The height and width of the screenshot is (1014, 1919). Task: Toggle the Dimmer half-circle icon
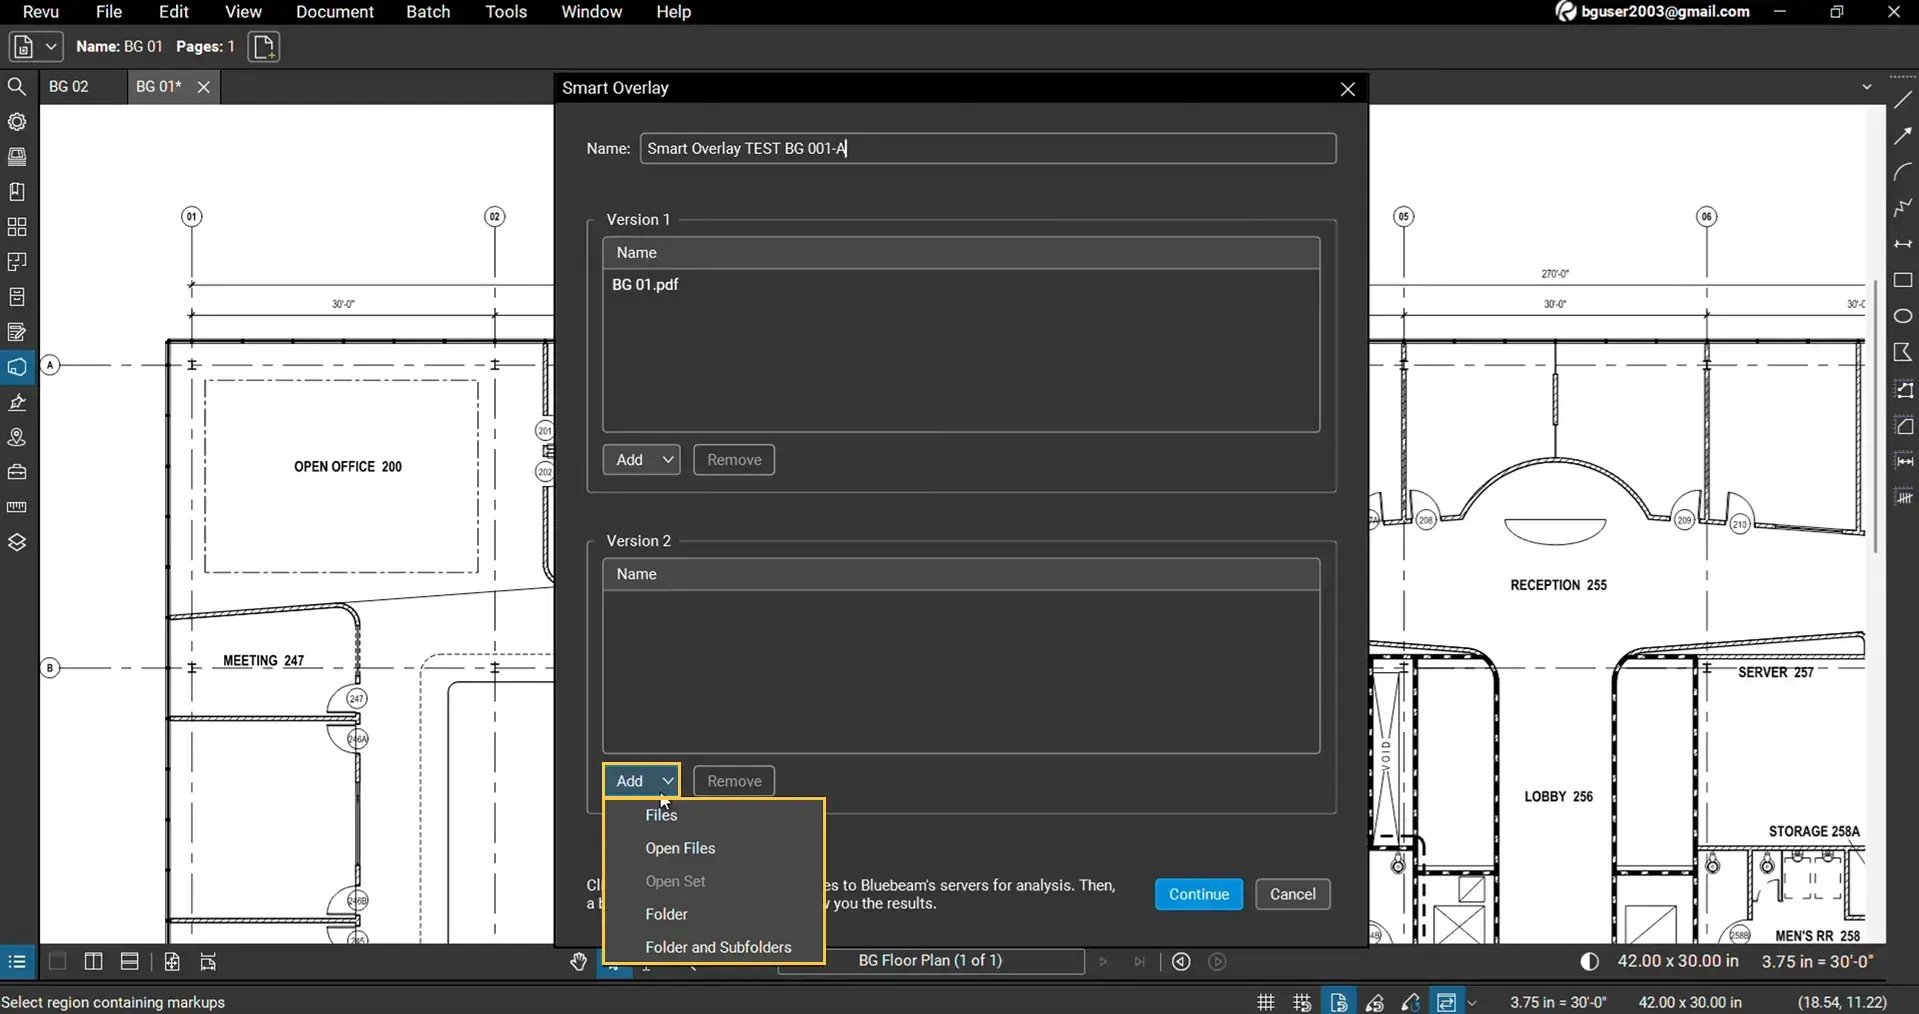(1589, 962)
